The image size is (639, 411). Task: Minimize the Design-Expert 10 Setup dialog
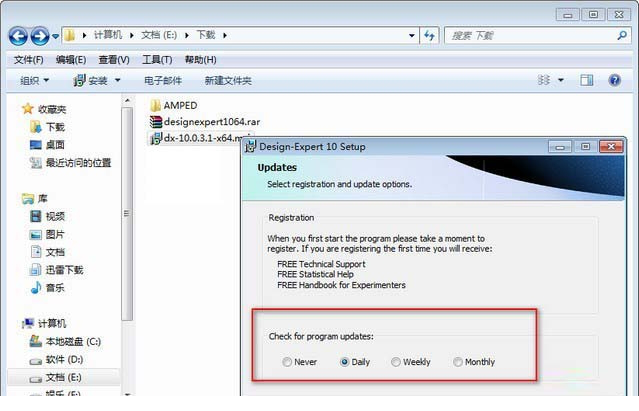(x=560, y=147)
